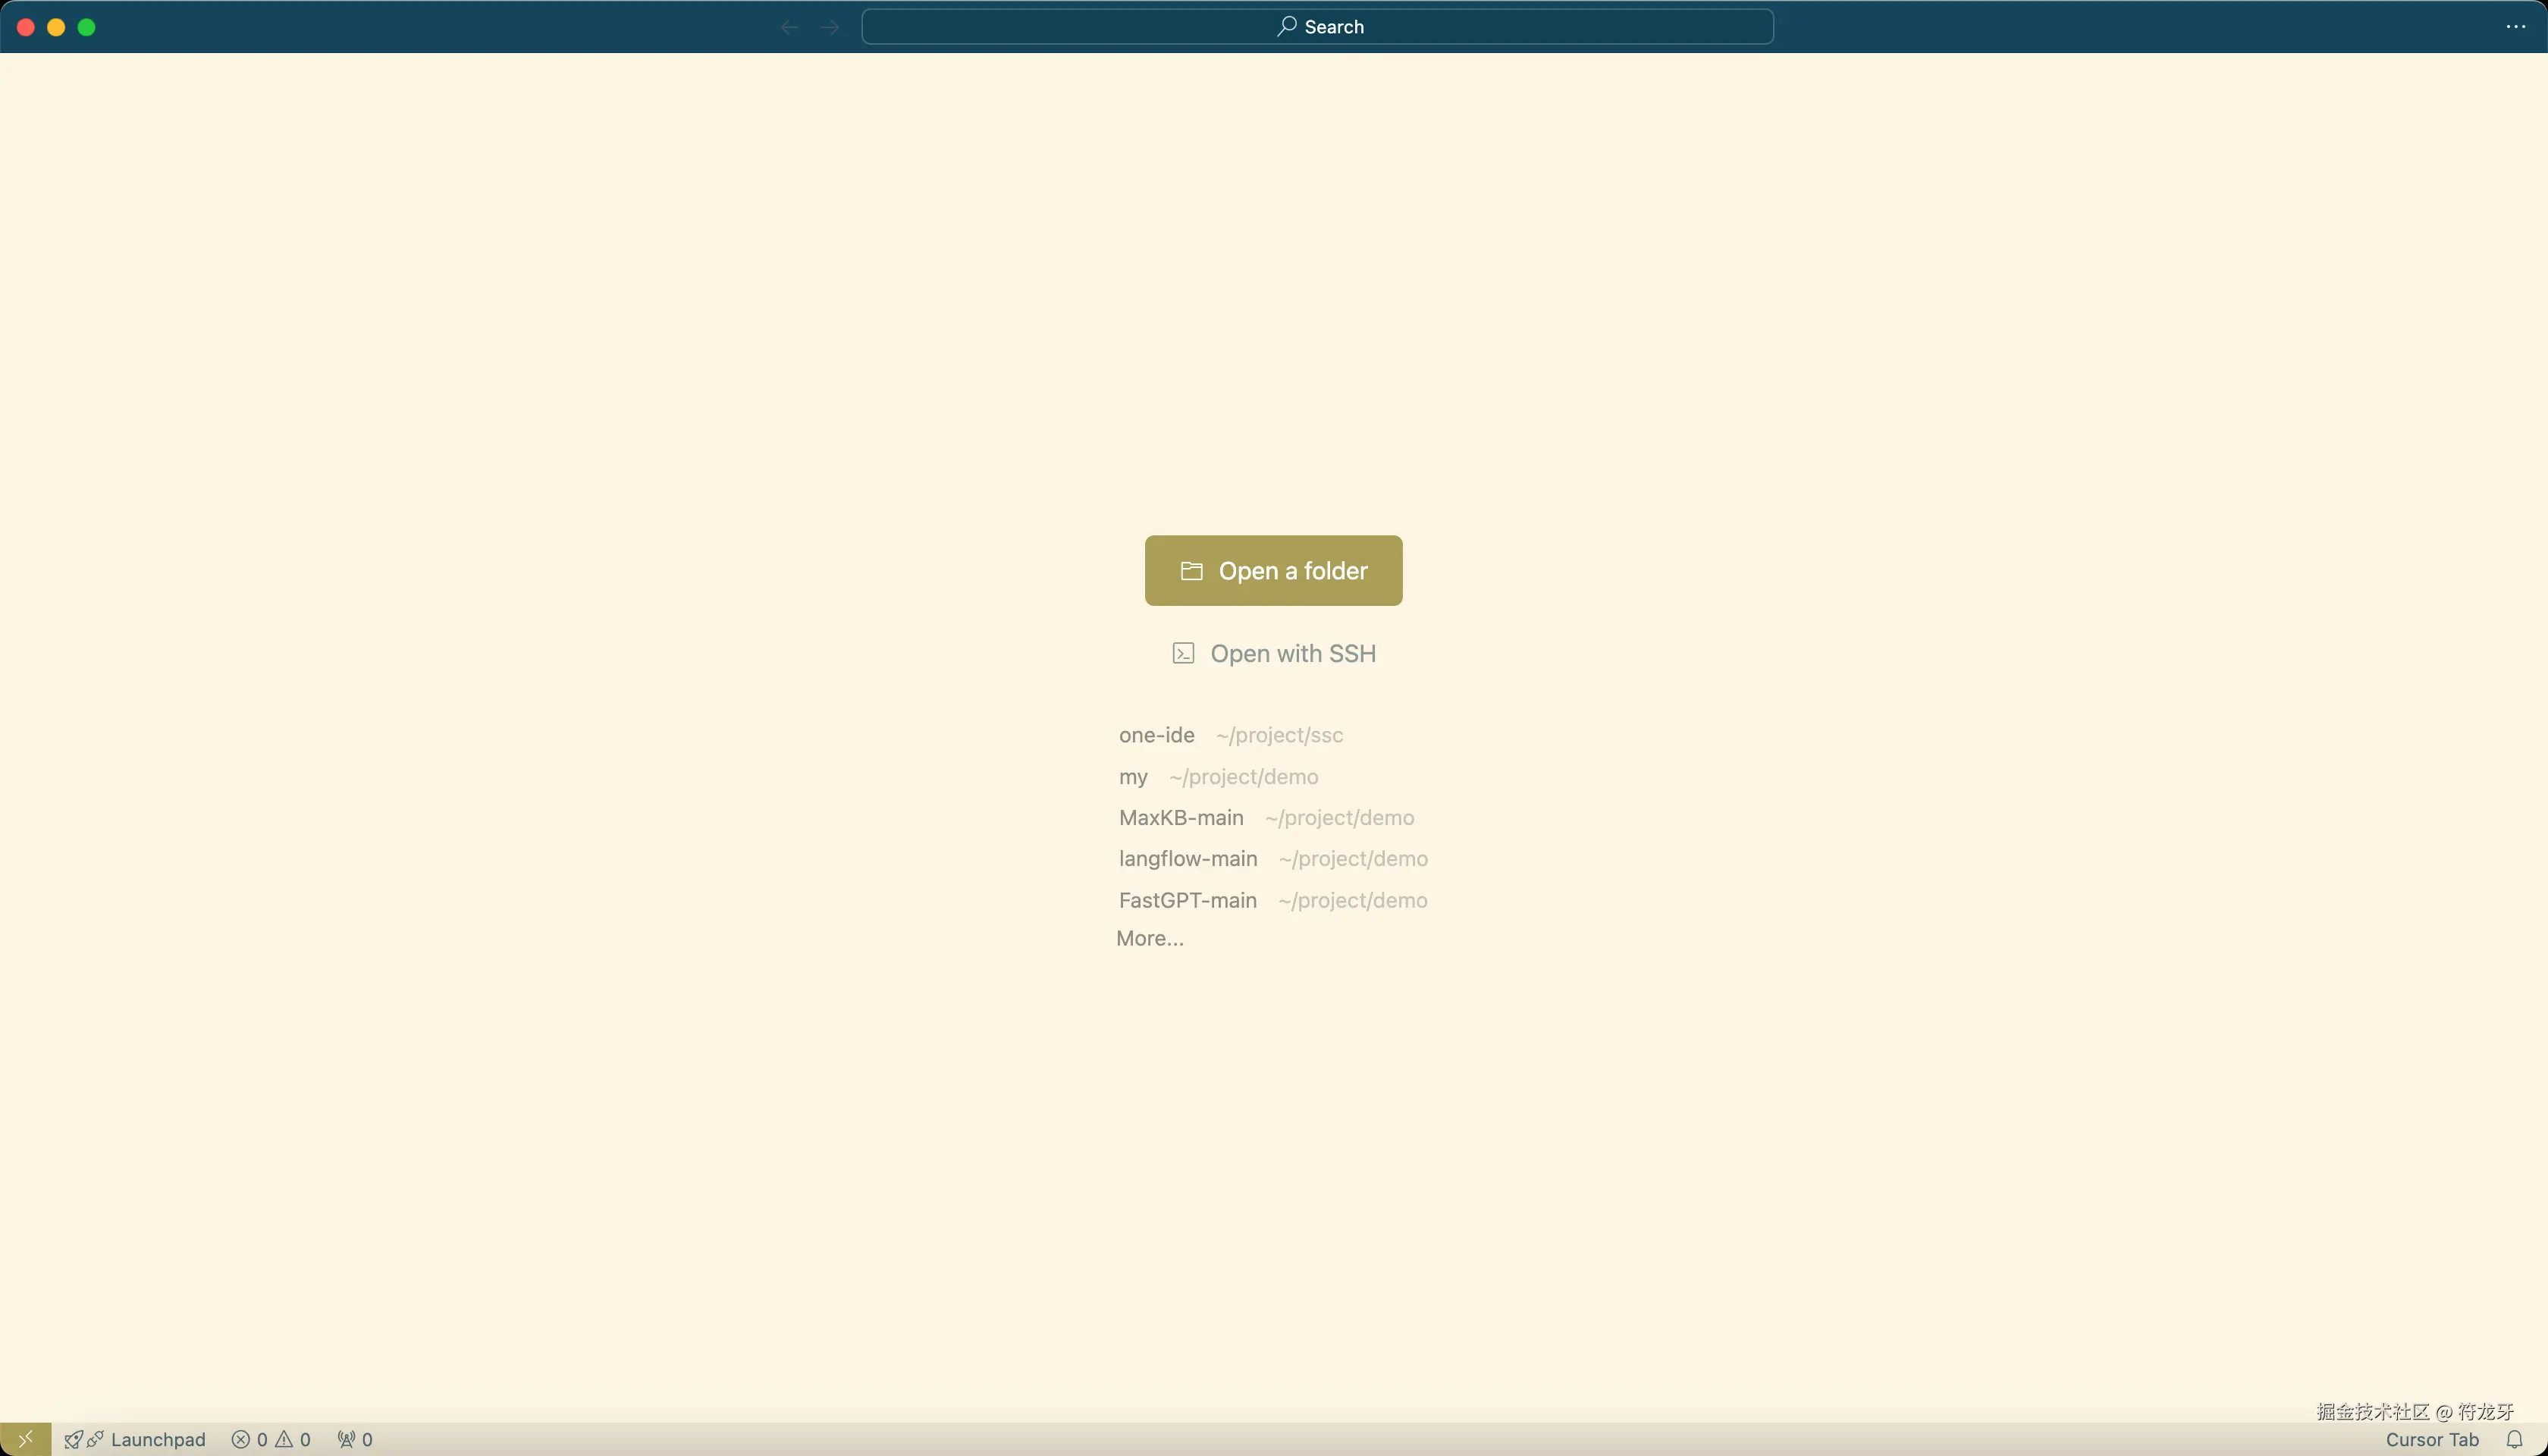Open recent project langflow-main
The height and width of the screenshot is (1456, 2548).
[x=1188, y=859]
